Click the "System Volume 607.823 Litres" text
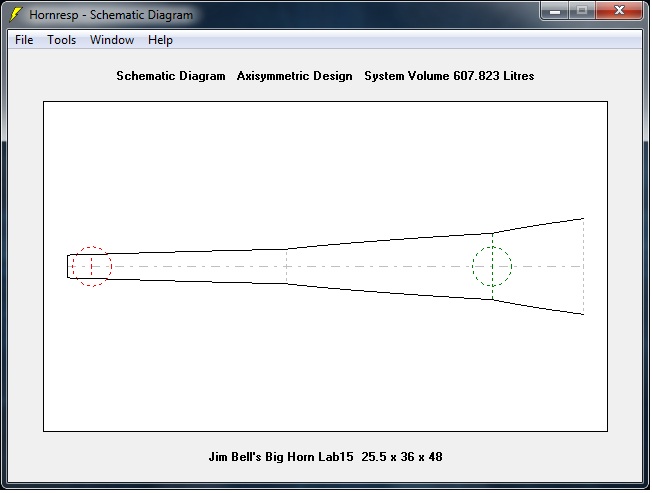 449,76
